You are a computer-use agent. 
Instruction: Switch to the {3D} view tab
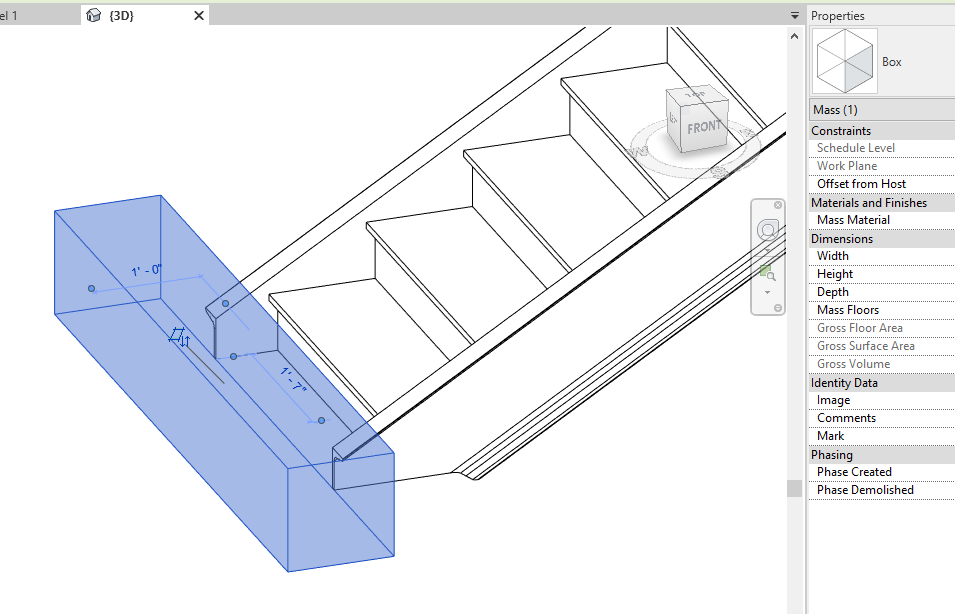pos(145,15)
